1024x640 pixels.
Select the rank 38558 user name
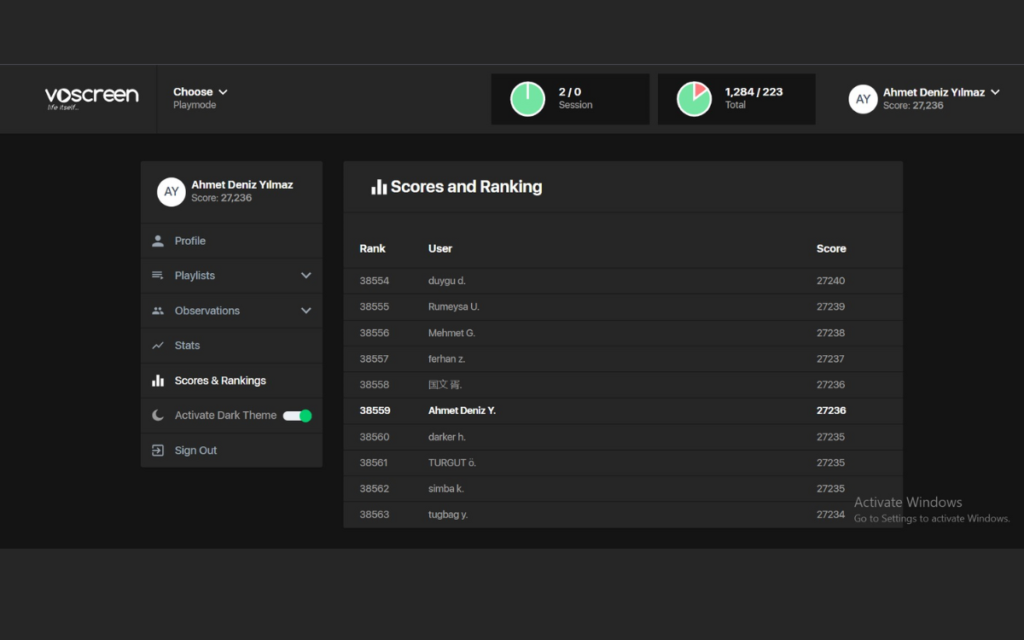coord(445,385)
